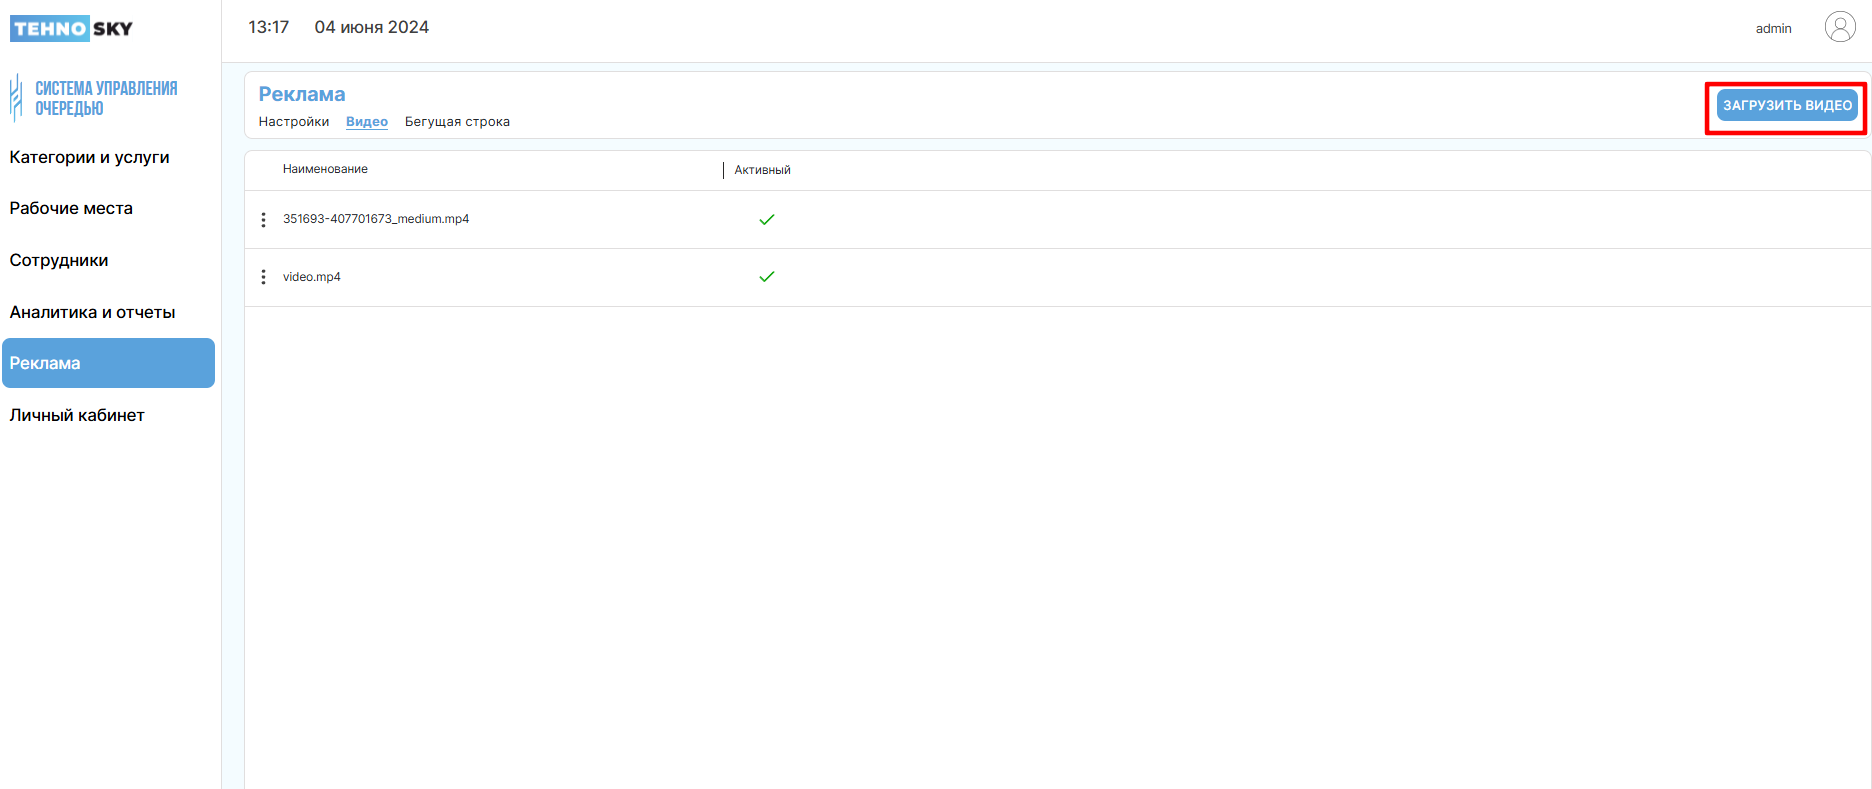Viewport: 1872px width, 789px height.
Task: Click the TEHNO SKY logo
Action: tap(71, 28)
